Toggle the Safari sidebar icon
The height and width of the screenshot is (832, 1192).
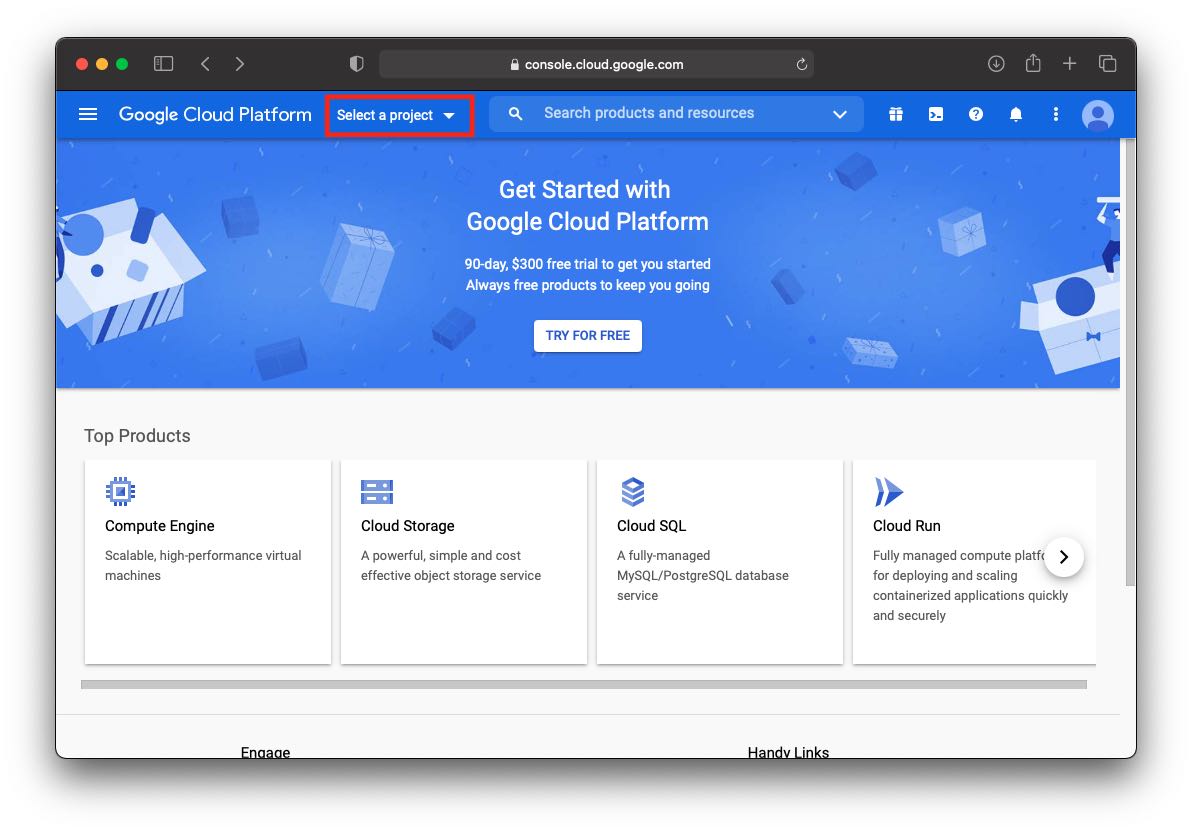click(163, 64)
